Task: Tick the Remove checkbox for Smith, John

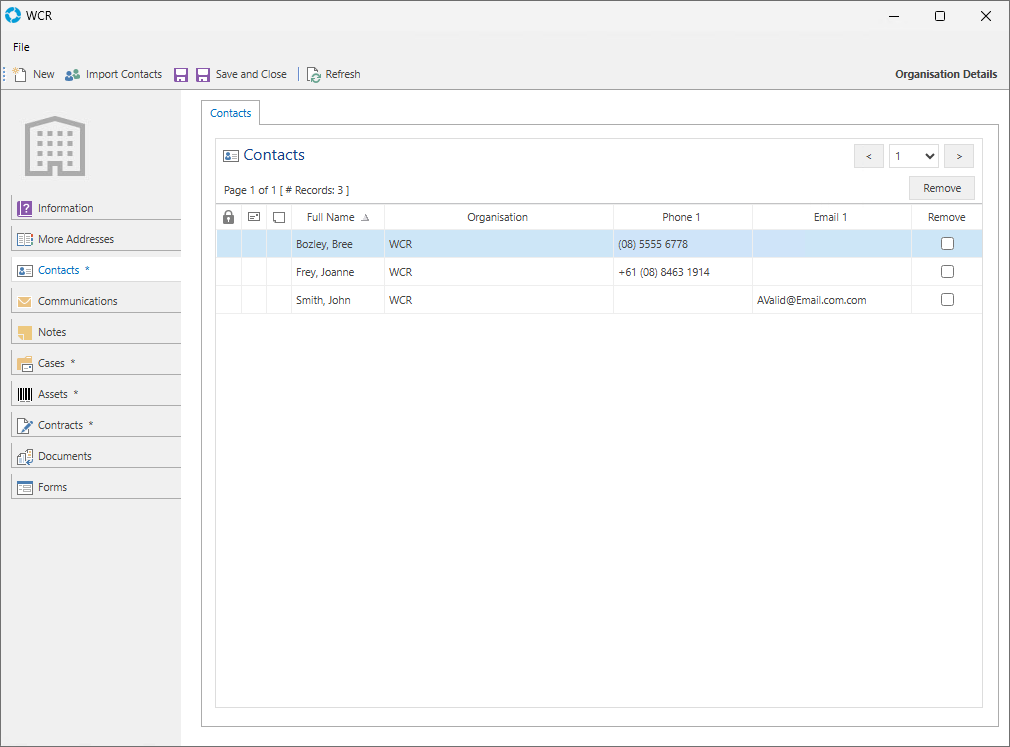Action: 947,300
